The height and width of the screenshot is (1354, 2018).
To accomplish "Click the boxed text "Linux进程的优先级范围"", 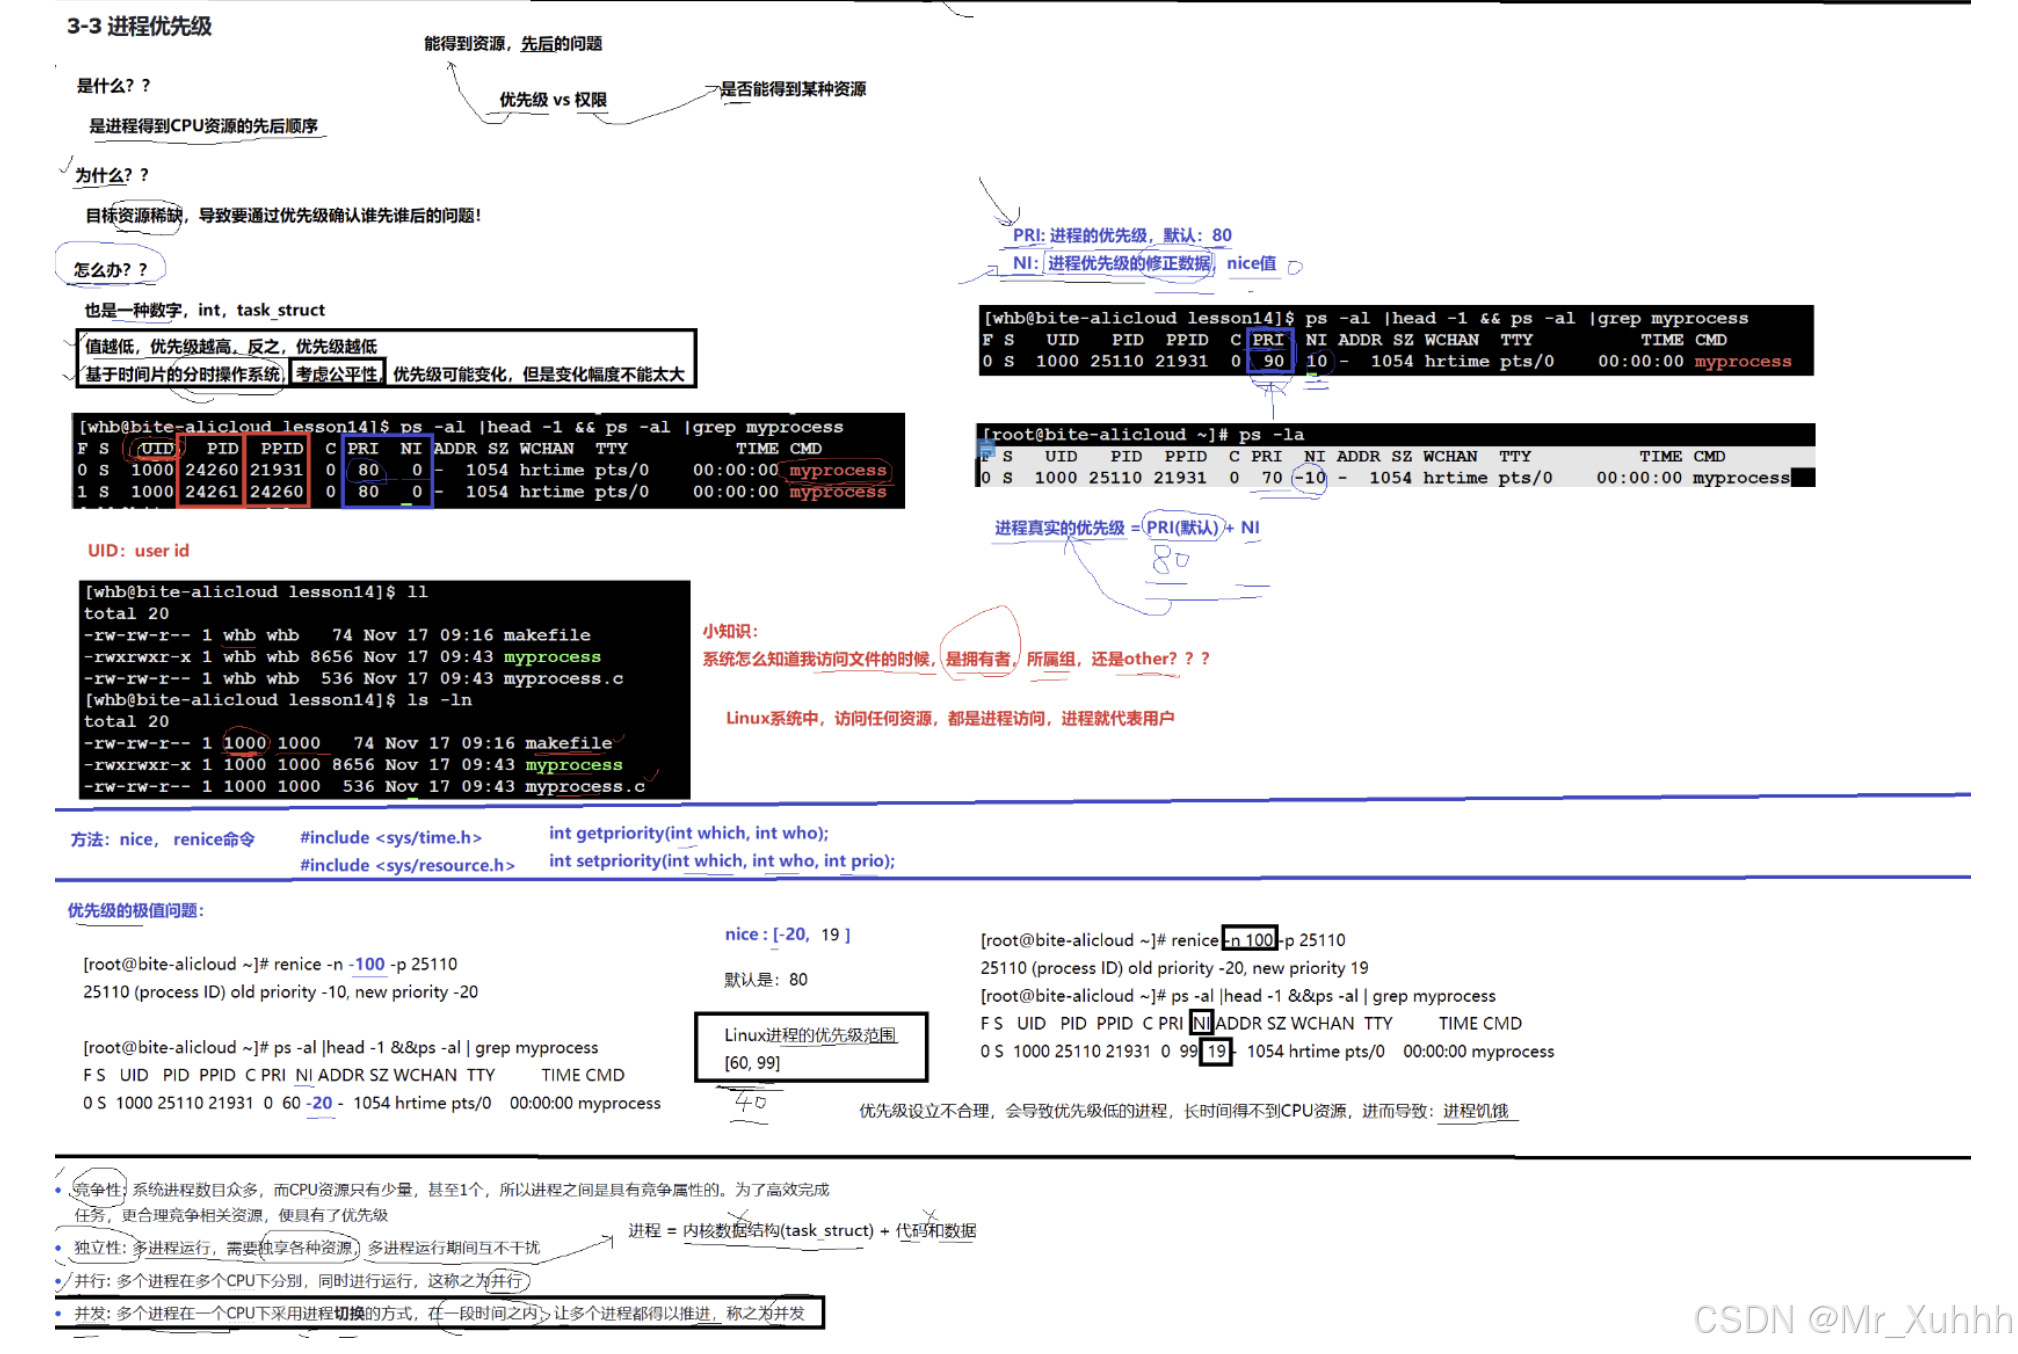I will (810, 1035).
